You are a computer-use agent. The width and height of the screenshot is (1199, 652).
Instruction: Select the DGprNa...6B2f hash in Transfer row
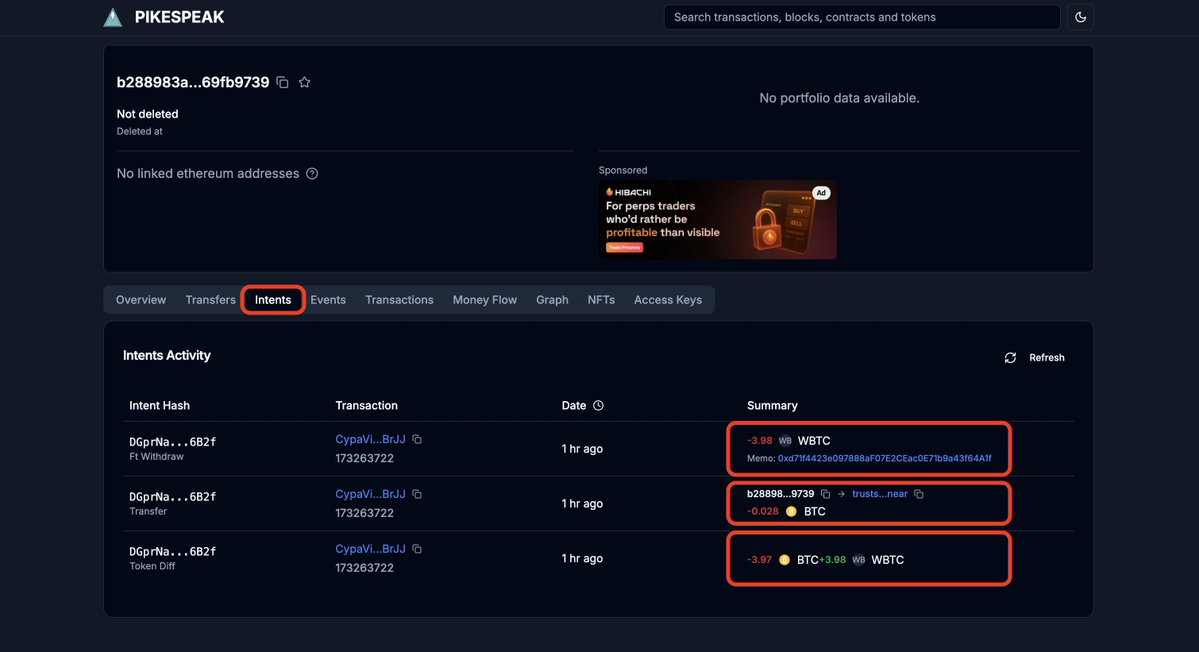point(172,497)
